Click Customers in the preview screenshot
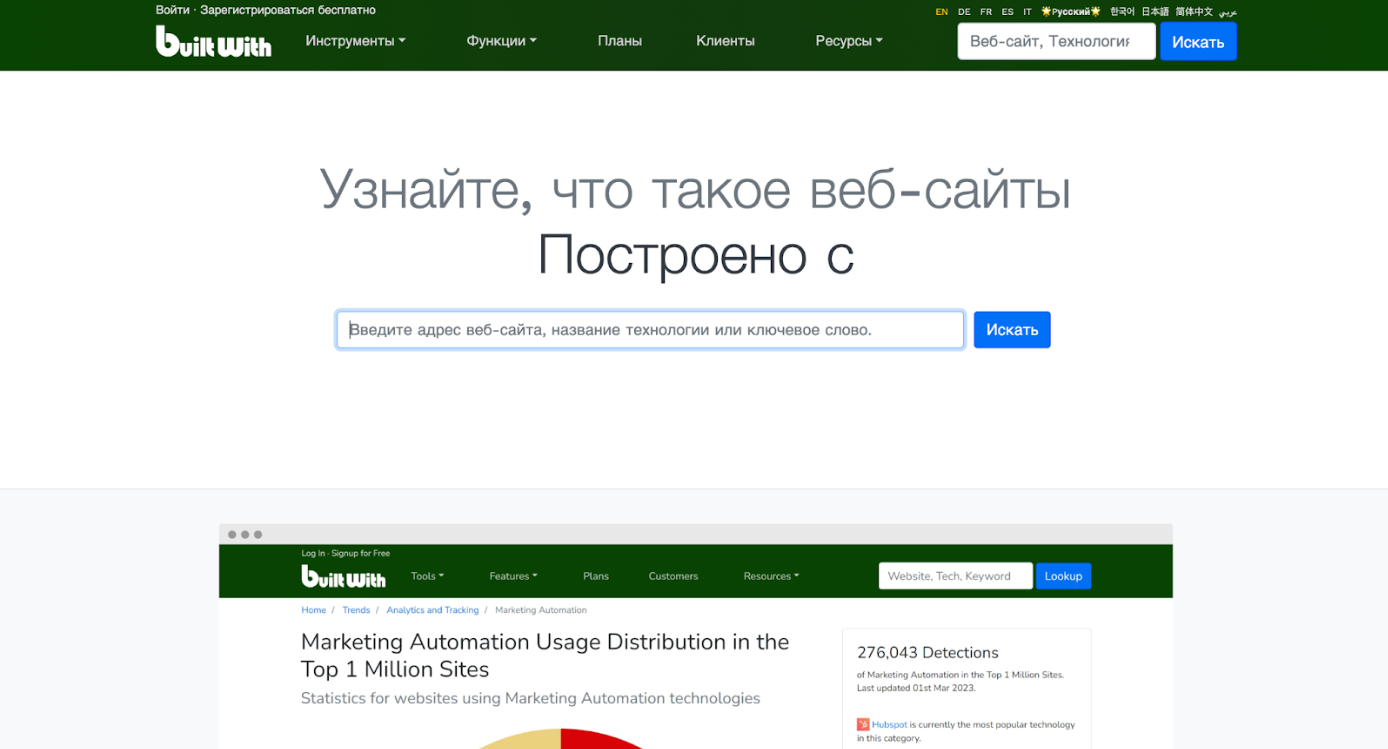The image size is (1388, 749). (x=673, y=576)
